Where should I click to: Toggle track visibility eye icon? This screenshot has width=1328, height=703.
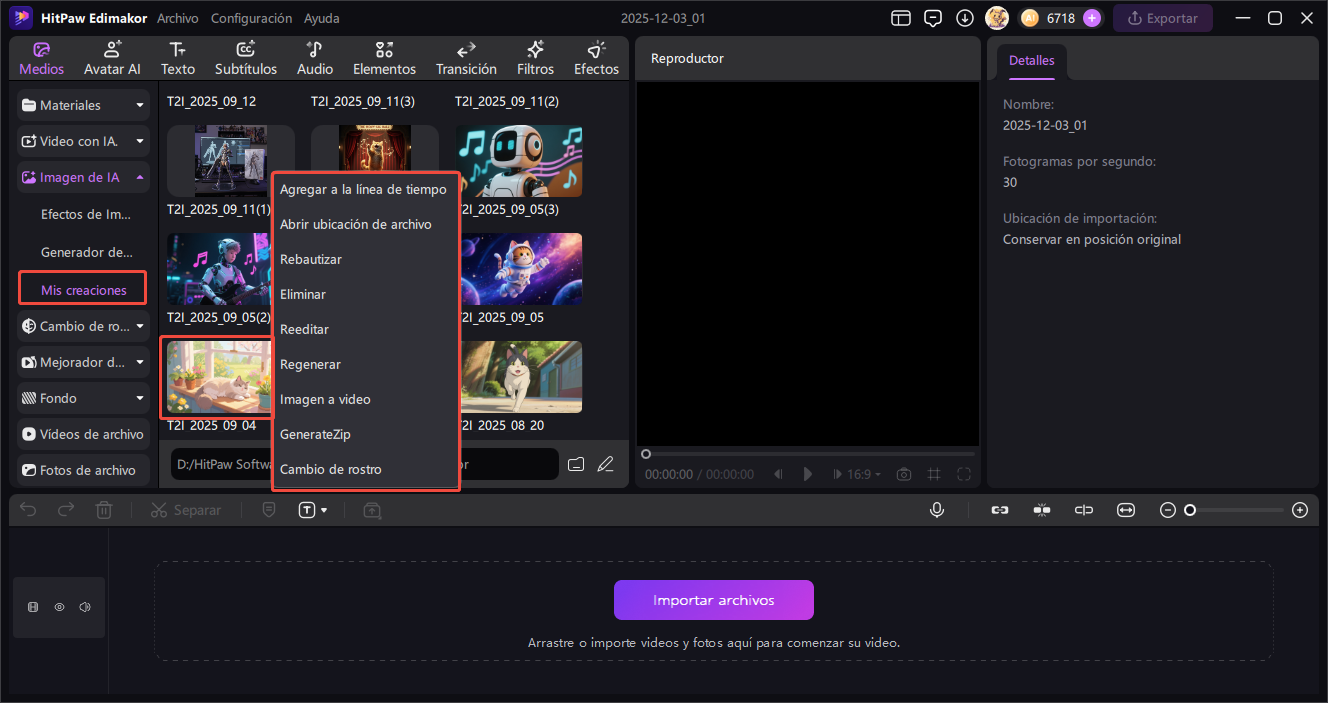(60, 607)
